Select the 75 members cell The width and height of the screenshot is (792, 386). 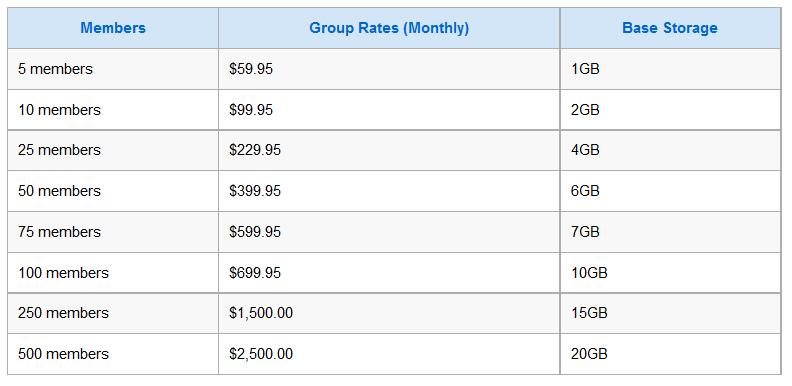[x=113, y=232]
